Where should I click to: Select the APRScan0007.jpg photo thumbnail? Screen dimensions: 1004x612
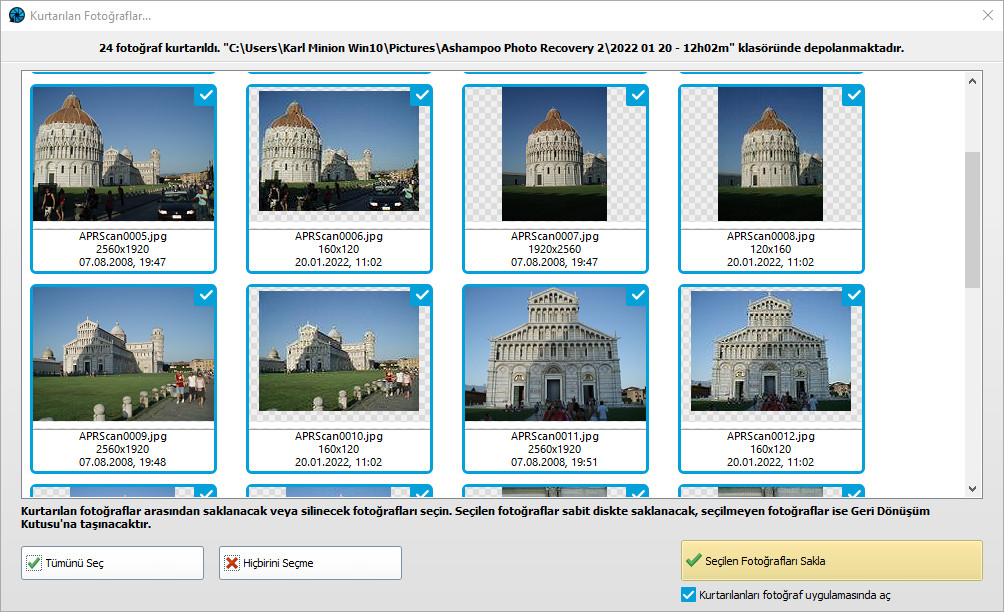(555, 154)
